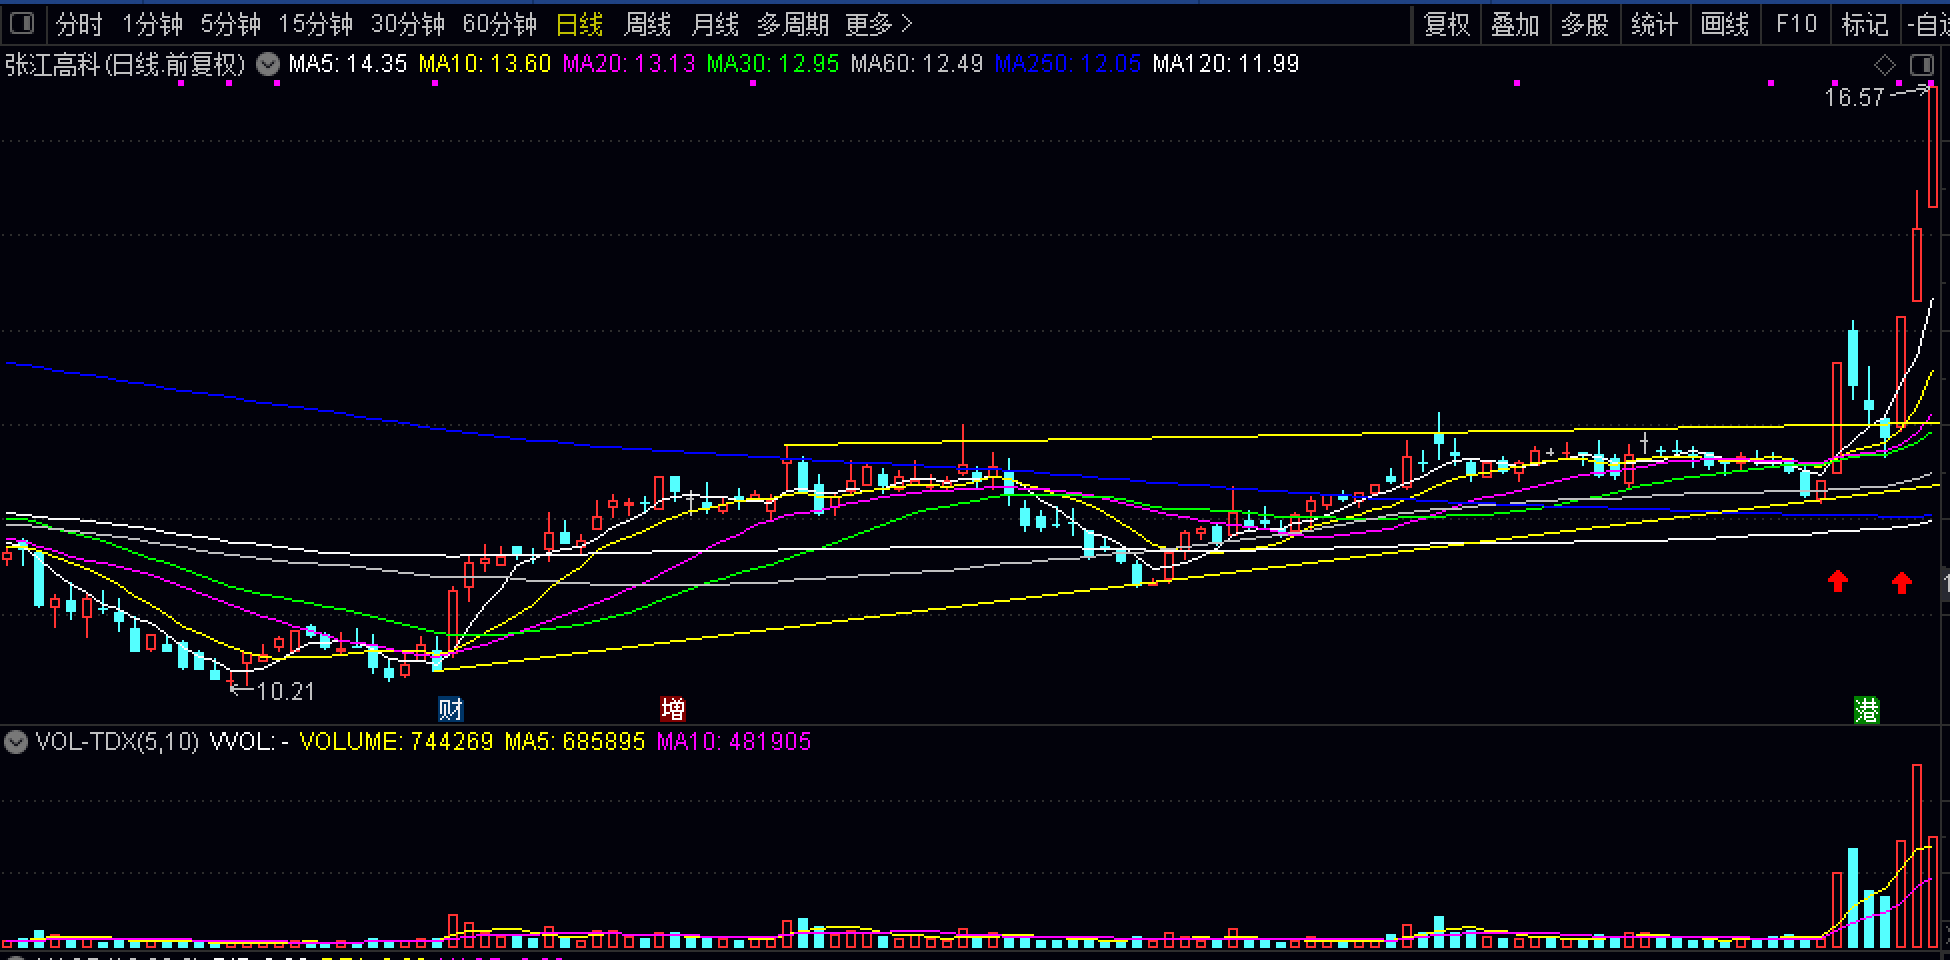Select the 15分钟 period tab
Screen dimensions: 1950x960
[x=315, y=24]
